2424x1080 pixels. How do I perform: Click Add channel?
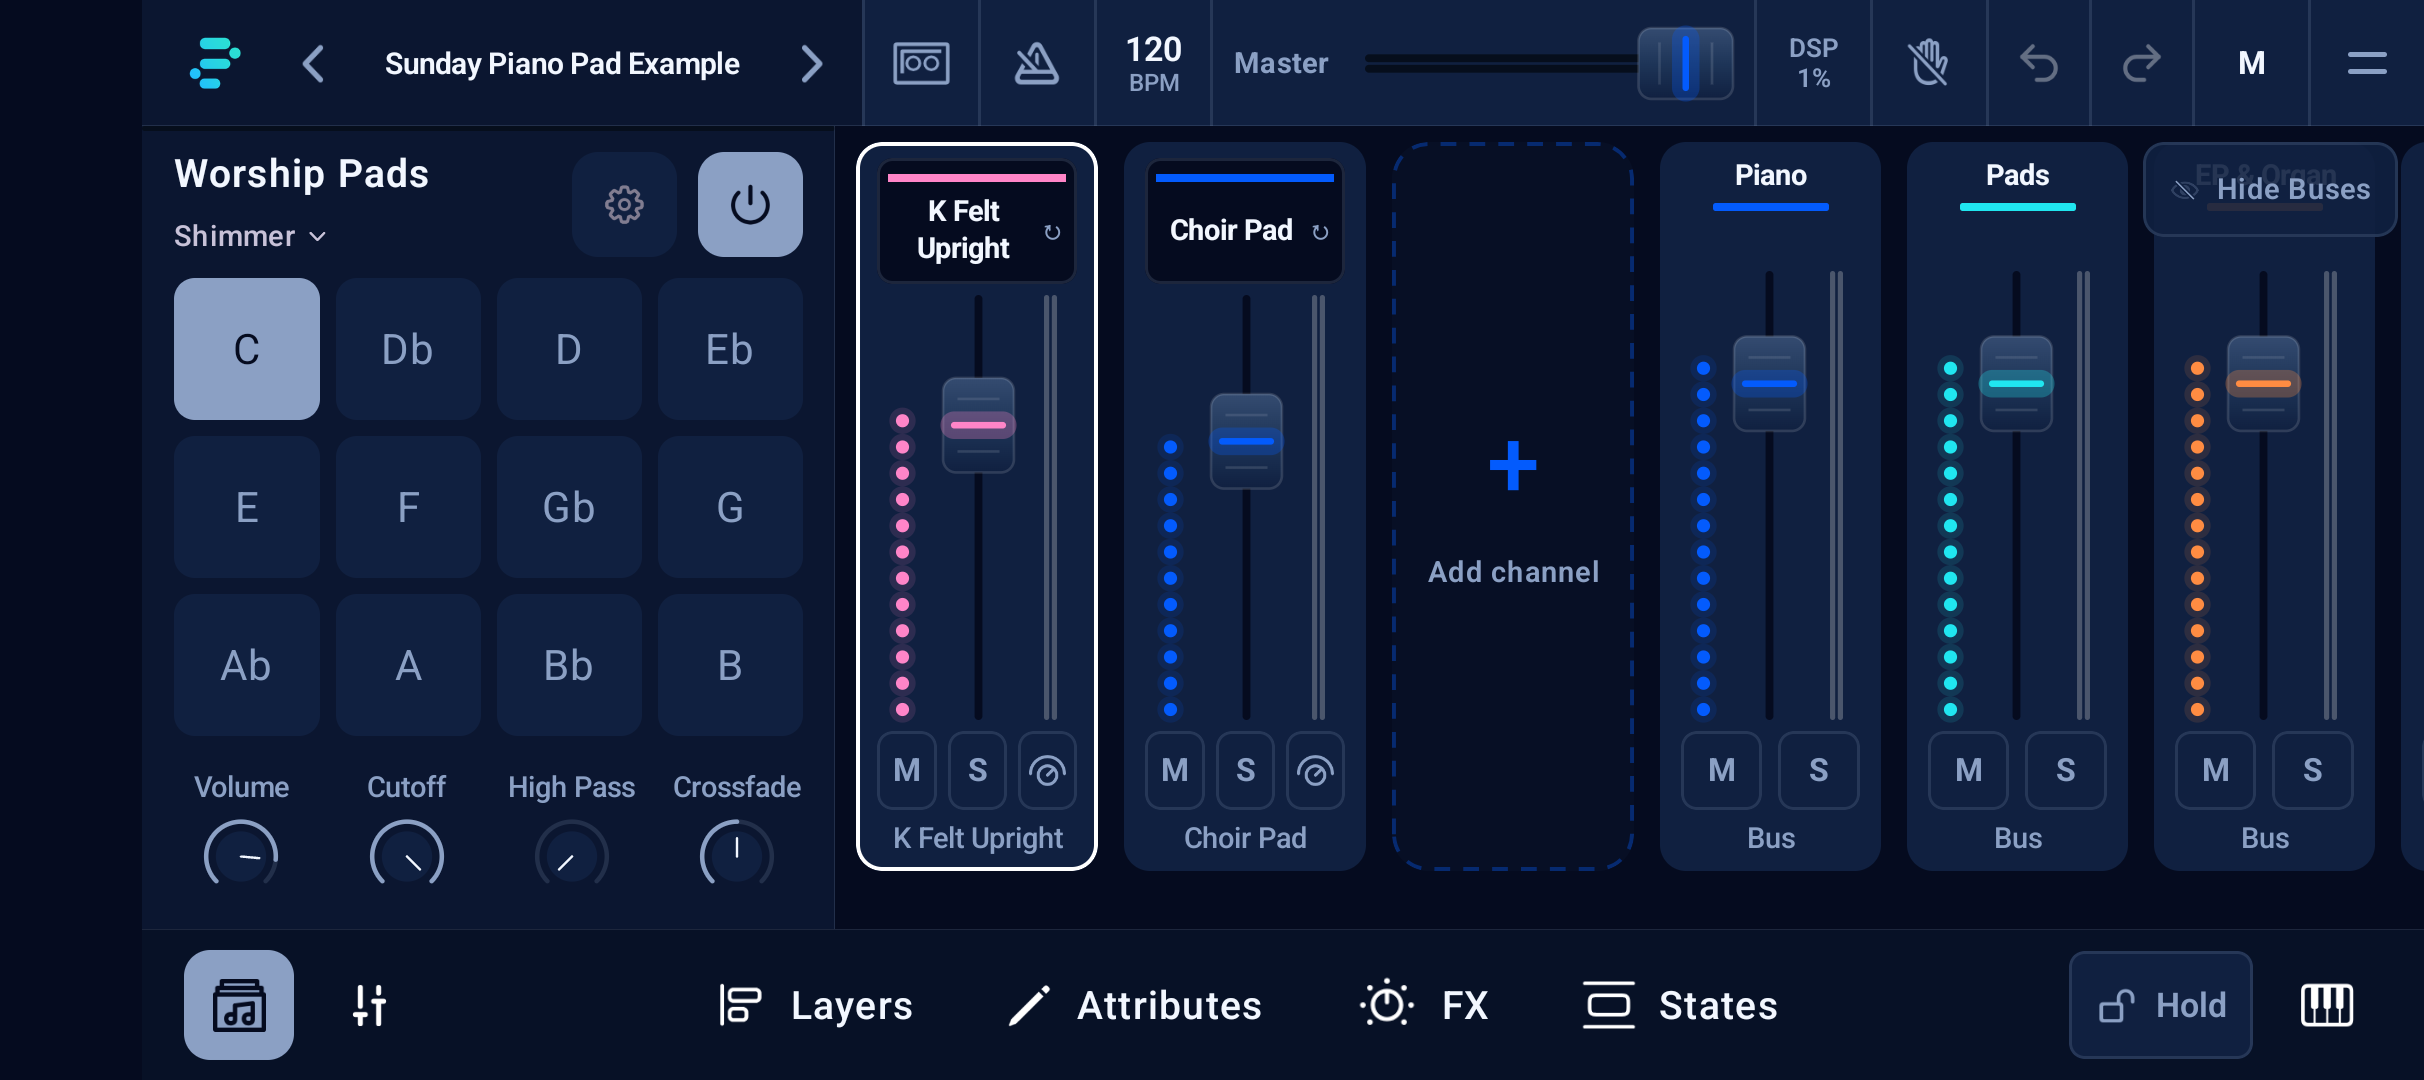coord(1513,507)
